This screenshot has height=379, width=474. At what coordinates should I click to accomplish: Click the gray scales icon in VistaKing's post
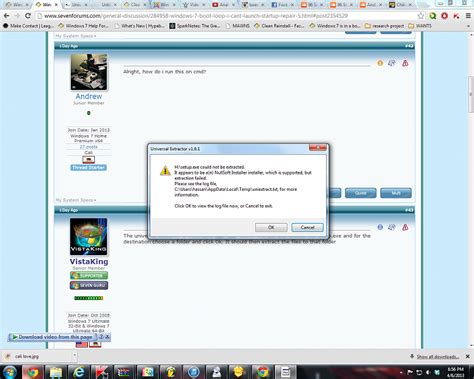(392, 227)
